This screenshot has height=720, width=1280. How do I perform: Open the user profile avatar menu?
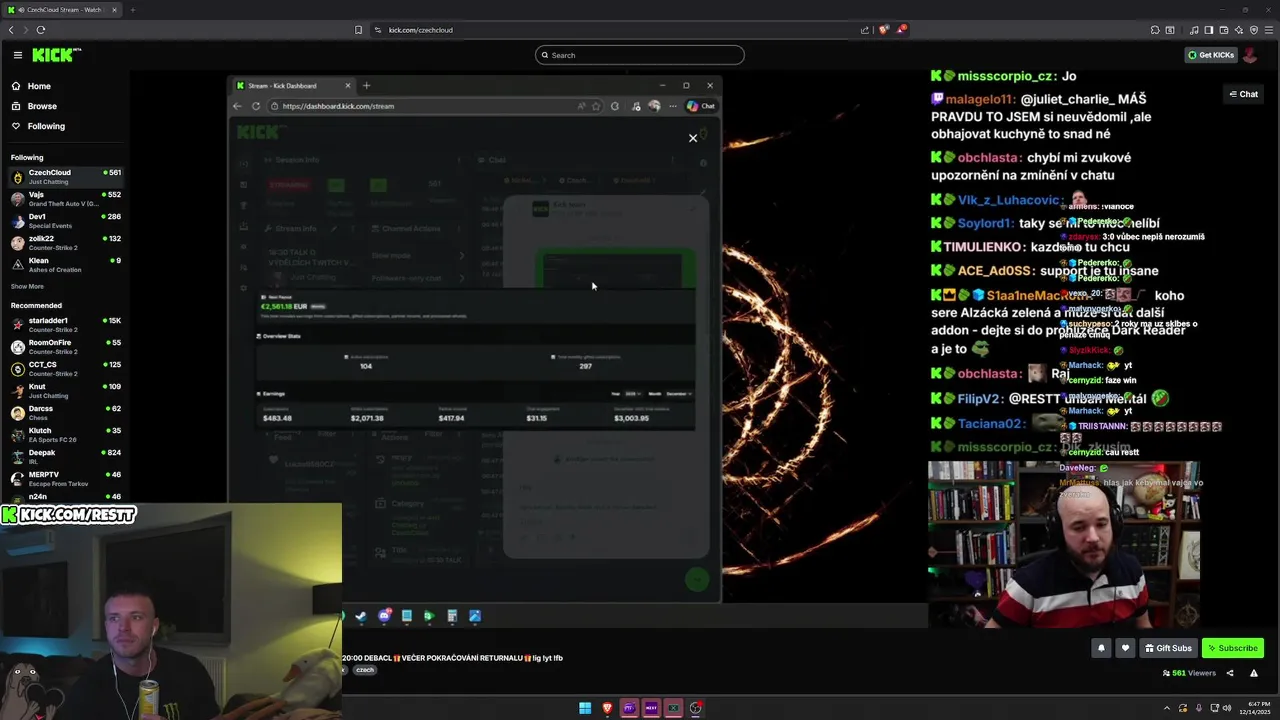pyautogui.click(x=1250, y=55)
